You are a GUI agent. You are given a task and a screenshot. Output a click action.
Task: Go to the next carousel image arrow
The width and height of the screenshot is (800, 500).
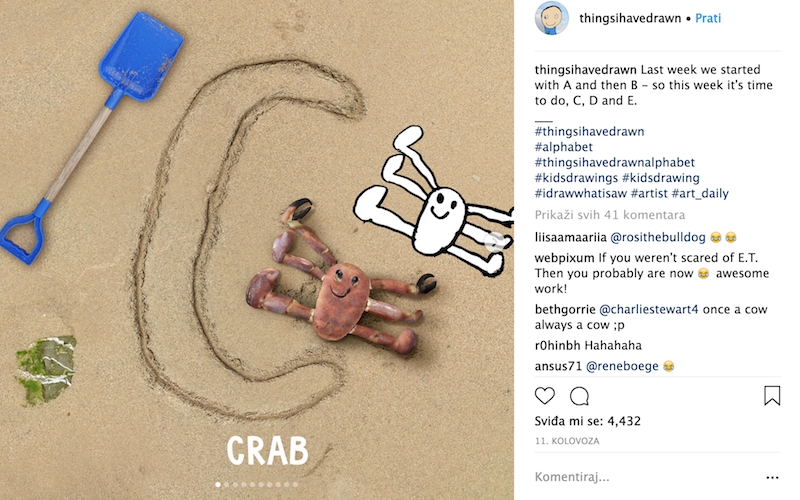(494, 241)
